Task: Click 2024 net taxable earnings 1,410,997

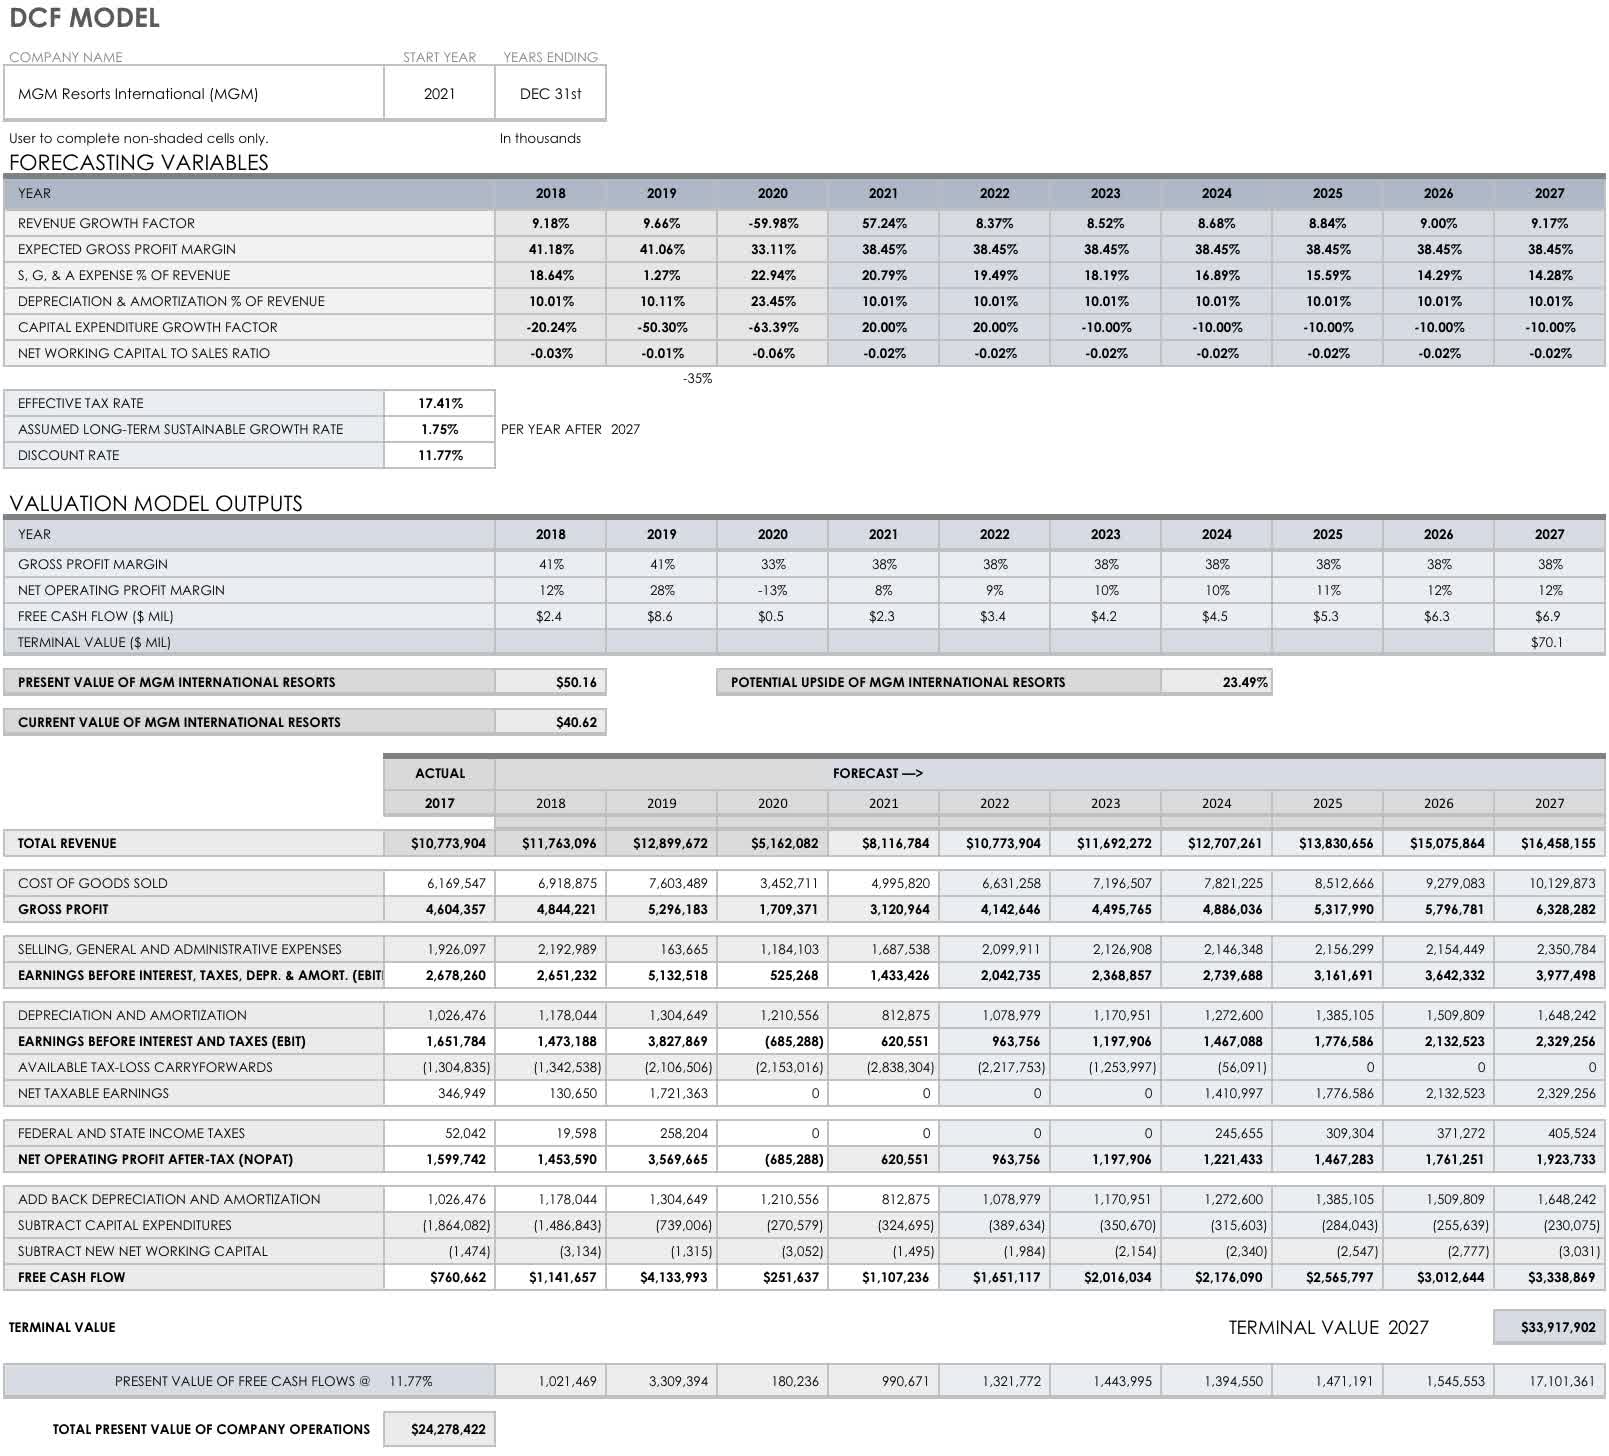Action: [1216, 1093]
